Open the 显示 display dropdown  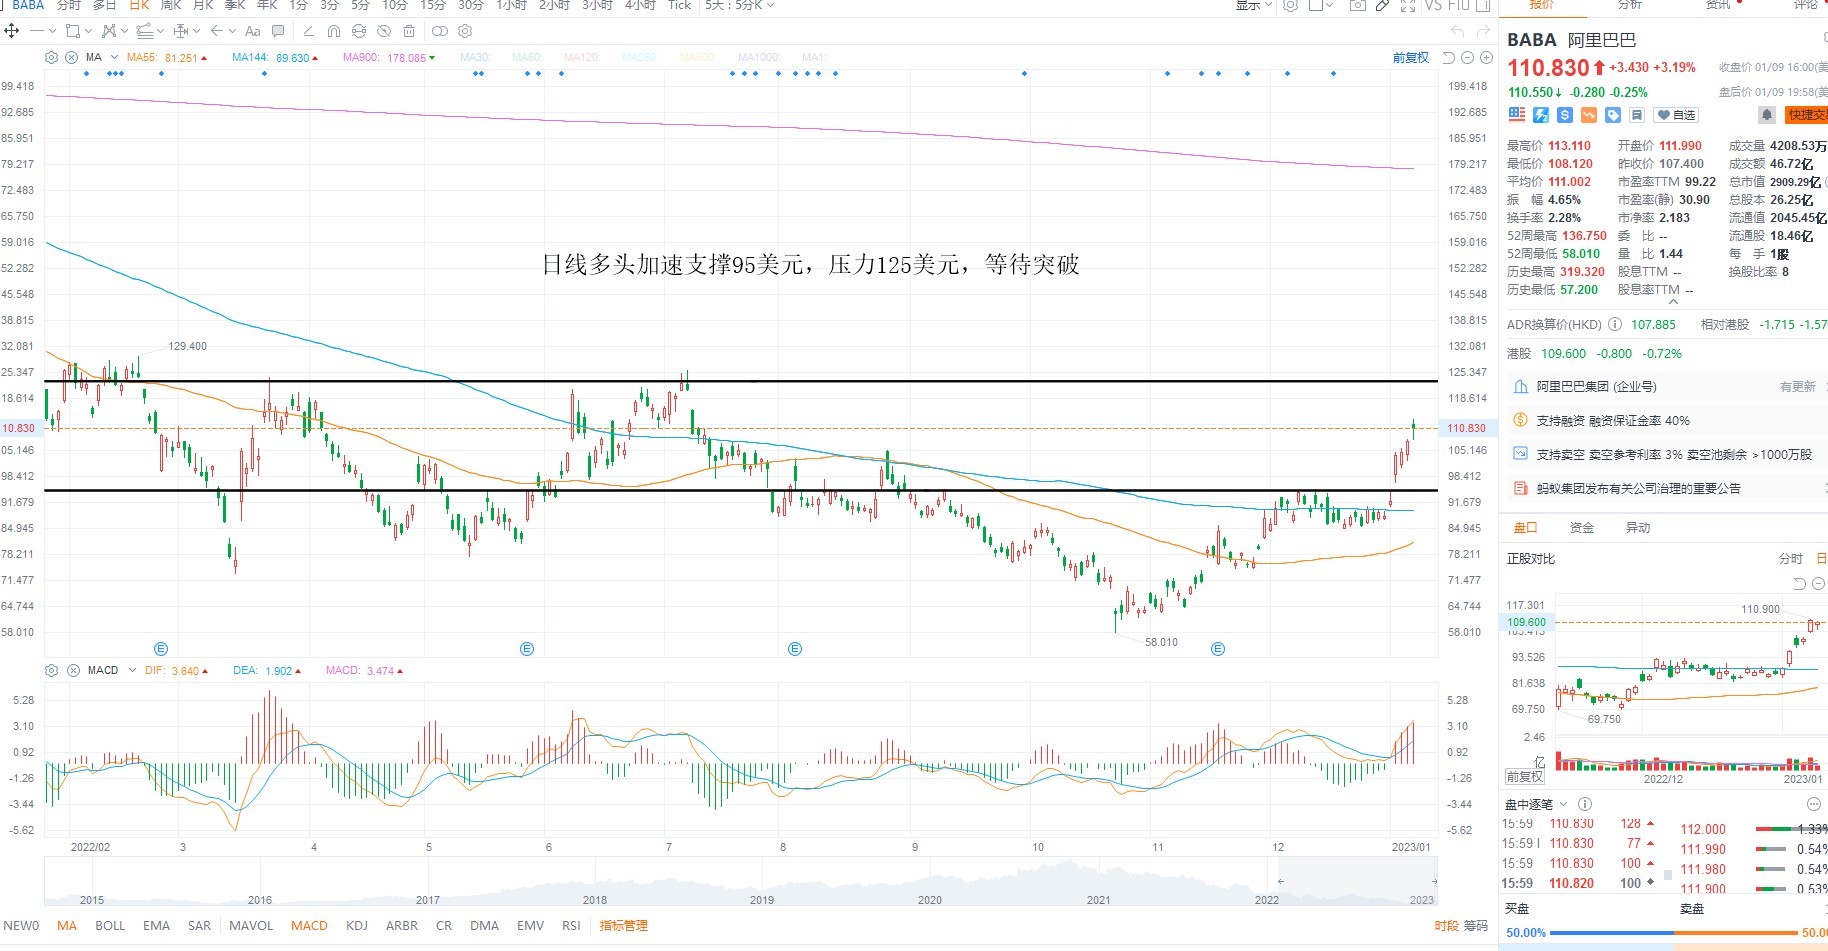(x=1254, y=6)
